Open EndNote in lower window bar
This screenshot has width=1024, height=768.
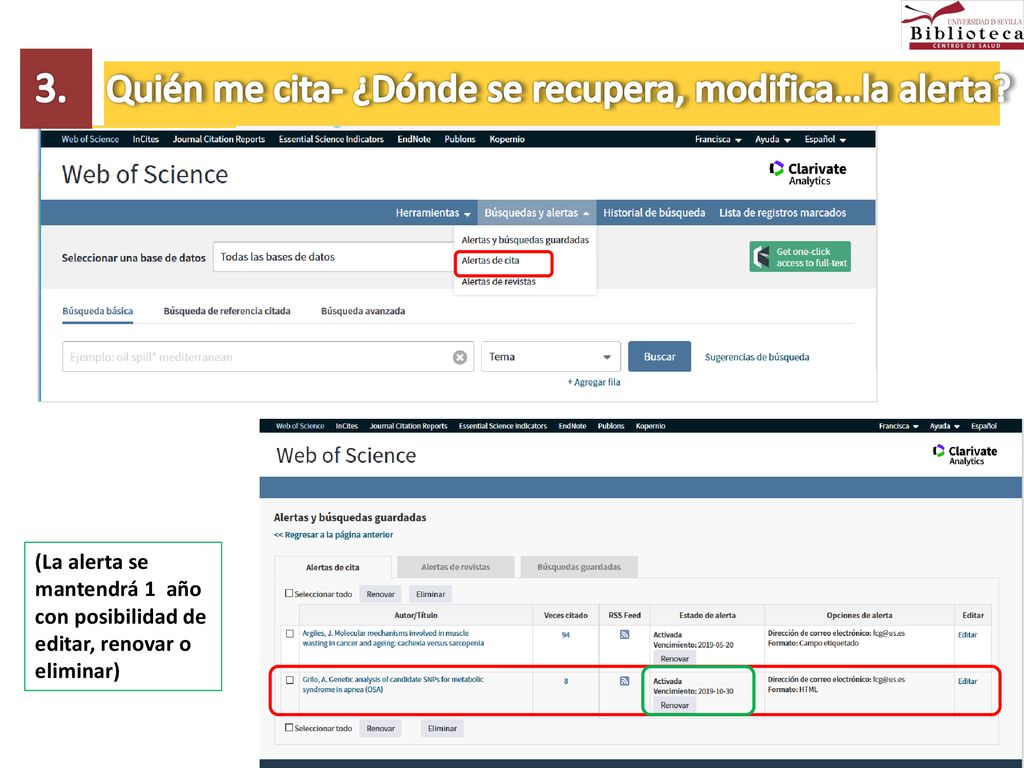click(x=572, y=426)
